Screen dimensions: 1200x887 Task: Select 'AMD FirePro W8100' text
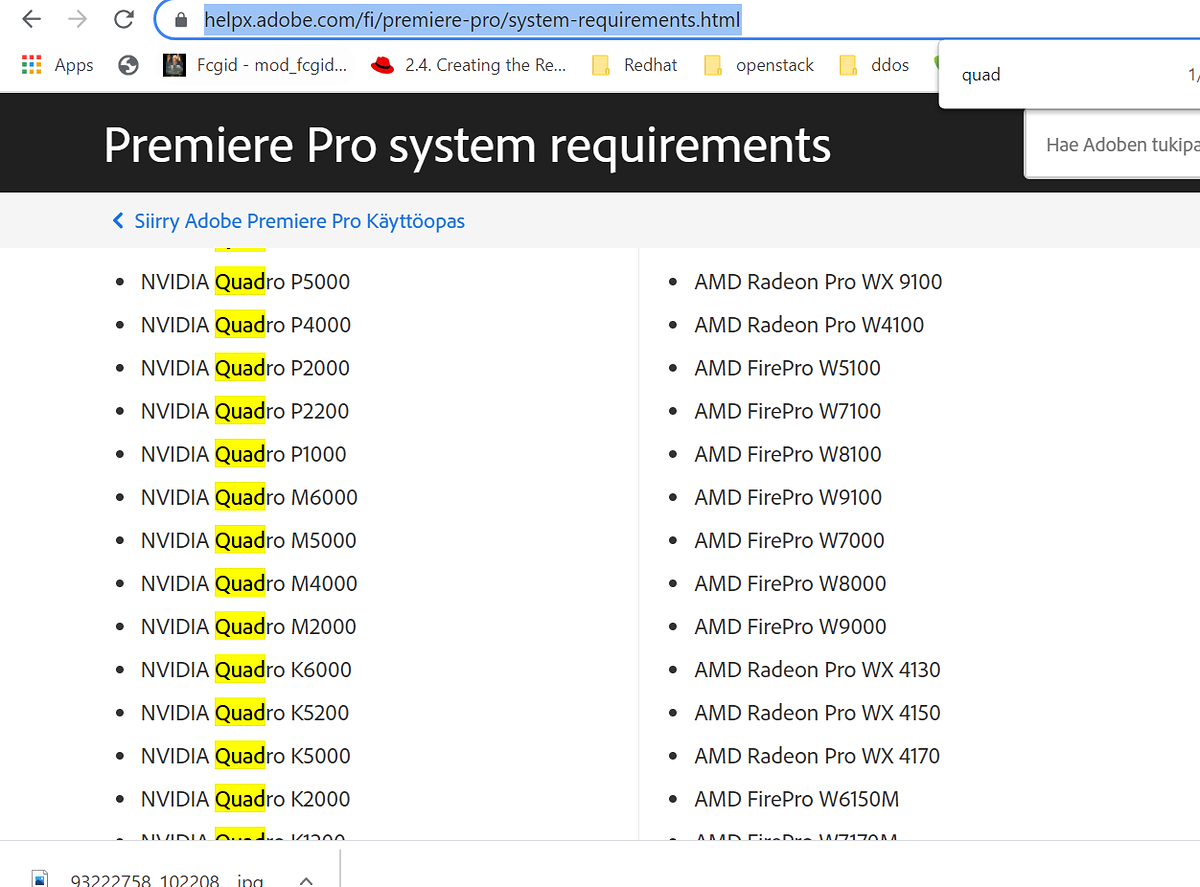point(788,454)
